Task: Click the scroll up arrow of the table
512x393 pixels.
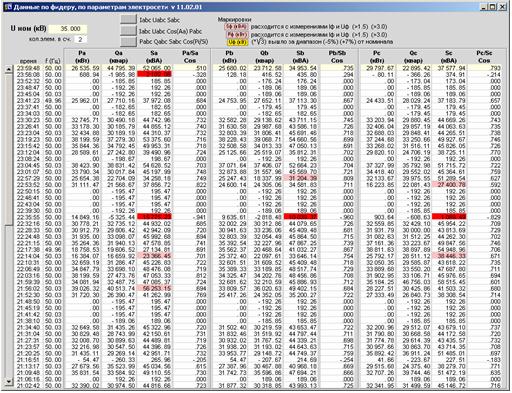Action: [8, 69]
